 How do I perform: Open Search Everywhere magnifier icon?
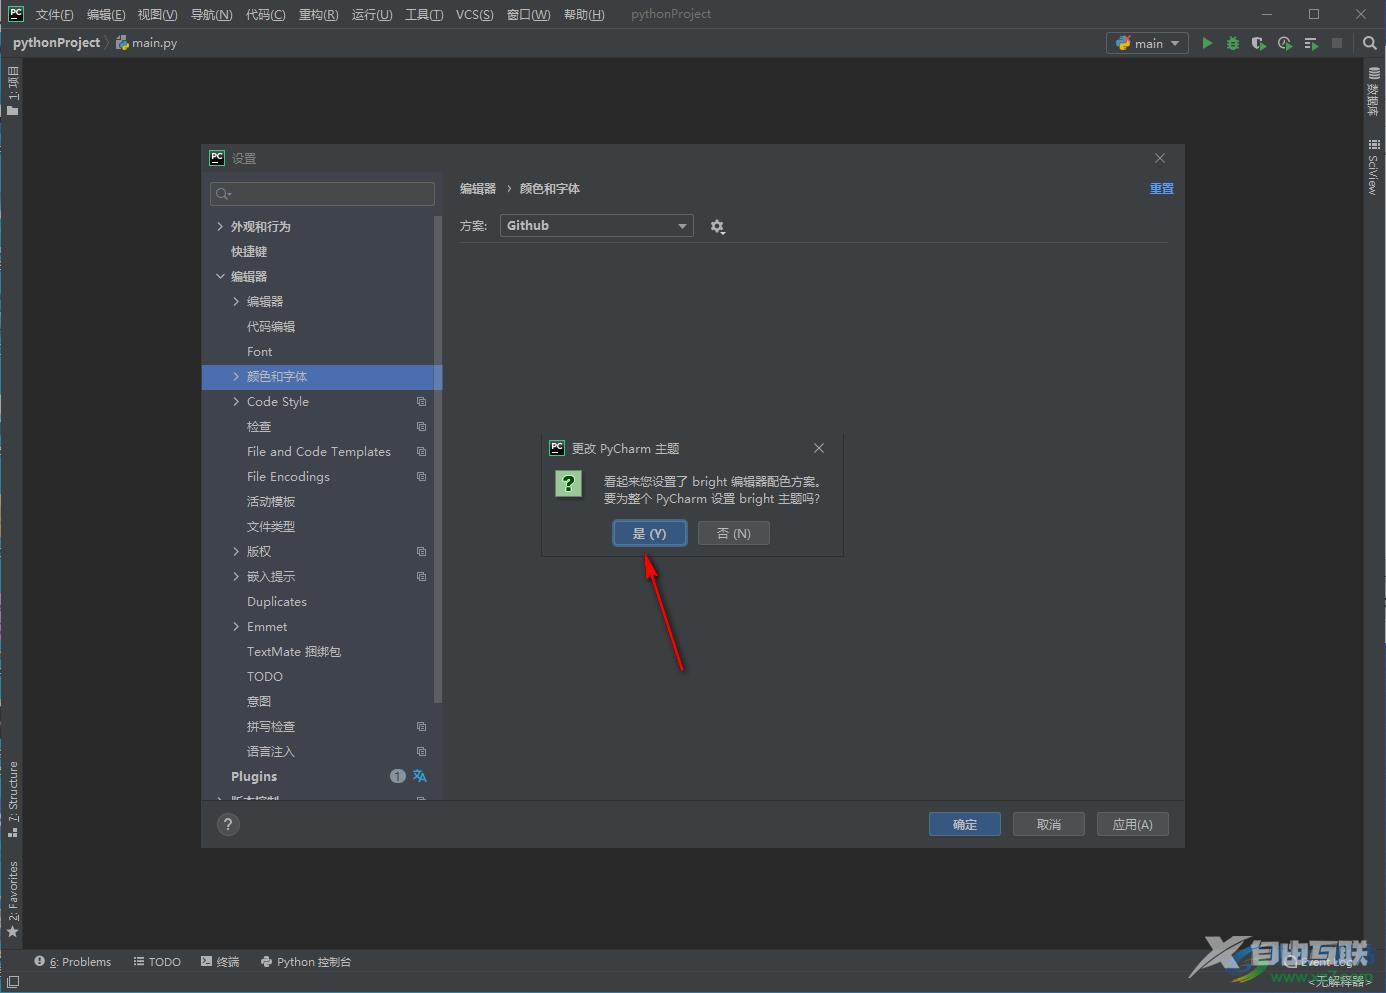pyautogui.click(x=1370, y=43)
